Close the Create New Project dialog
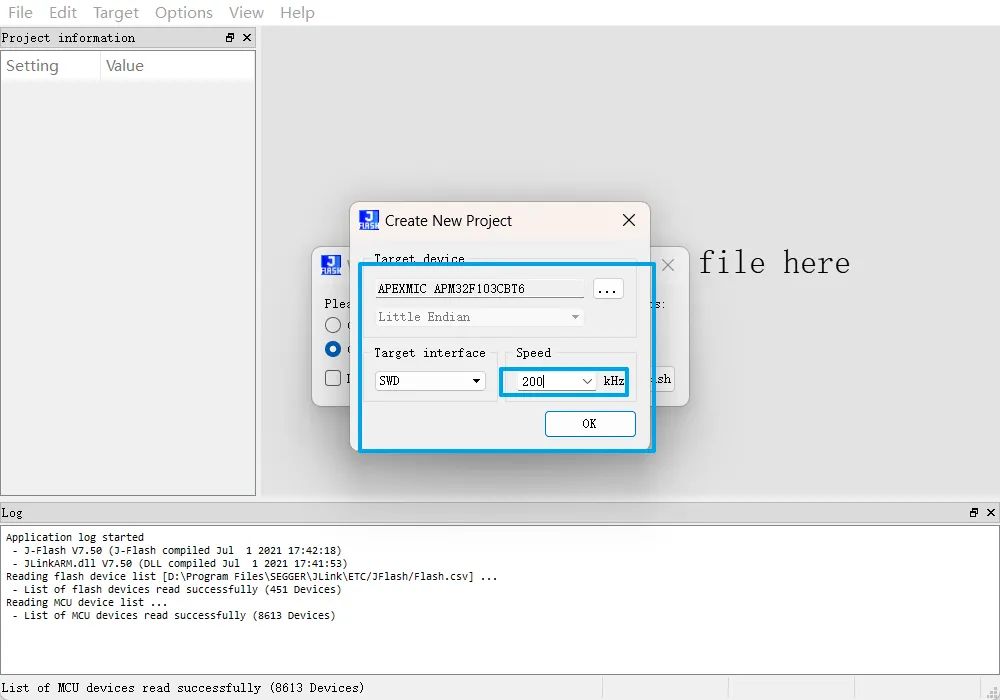 [x=629, y=220]
